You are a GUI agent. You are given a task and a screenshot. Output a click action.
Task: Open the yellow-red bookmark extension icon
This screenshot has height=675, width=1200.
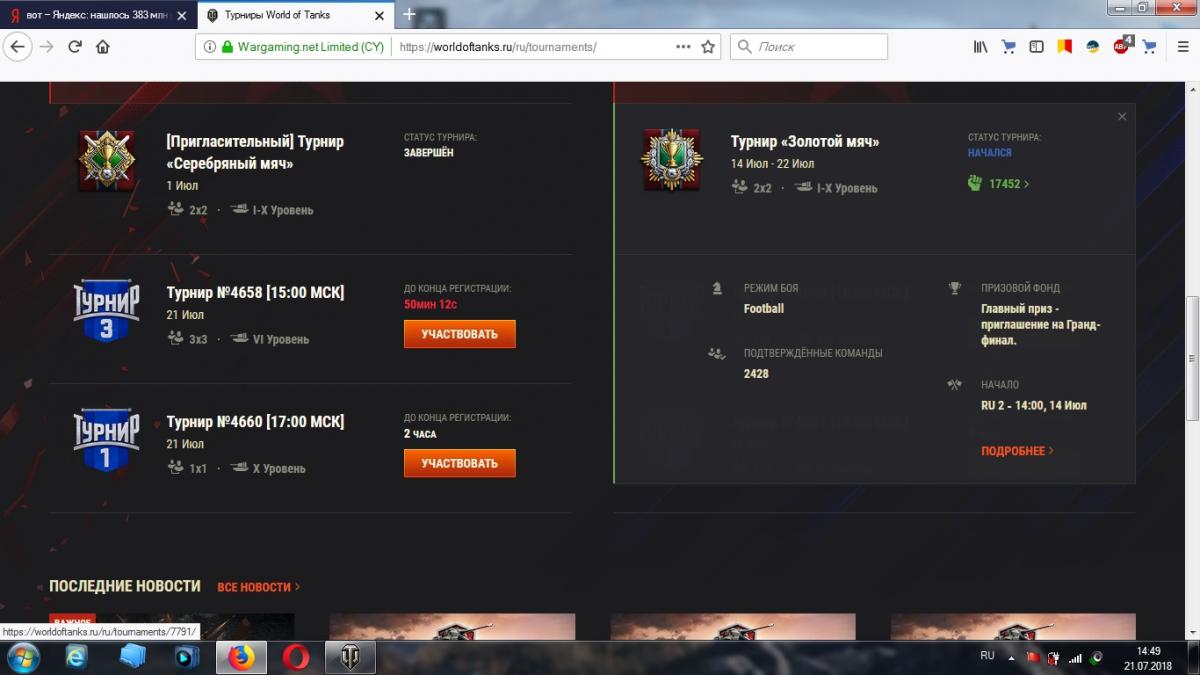click(x=1065, y=47)
